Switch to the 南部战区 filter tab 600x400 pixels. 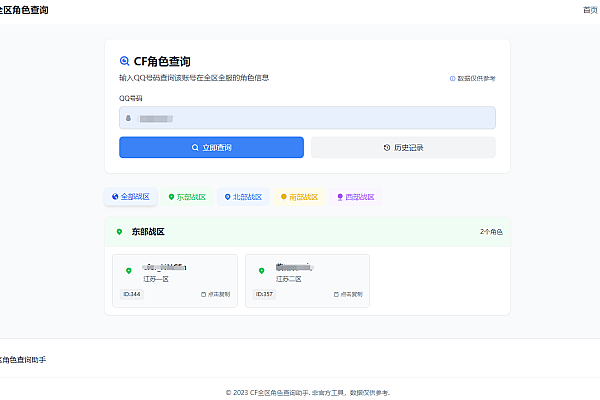300,197
